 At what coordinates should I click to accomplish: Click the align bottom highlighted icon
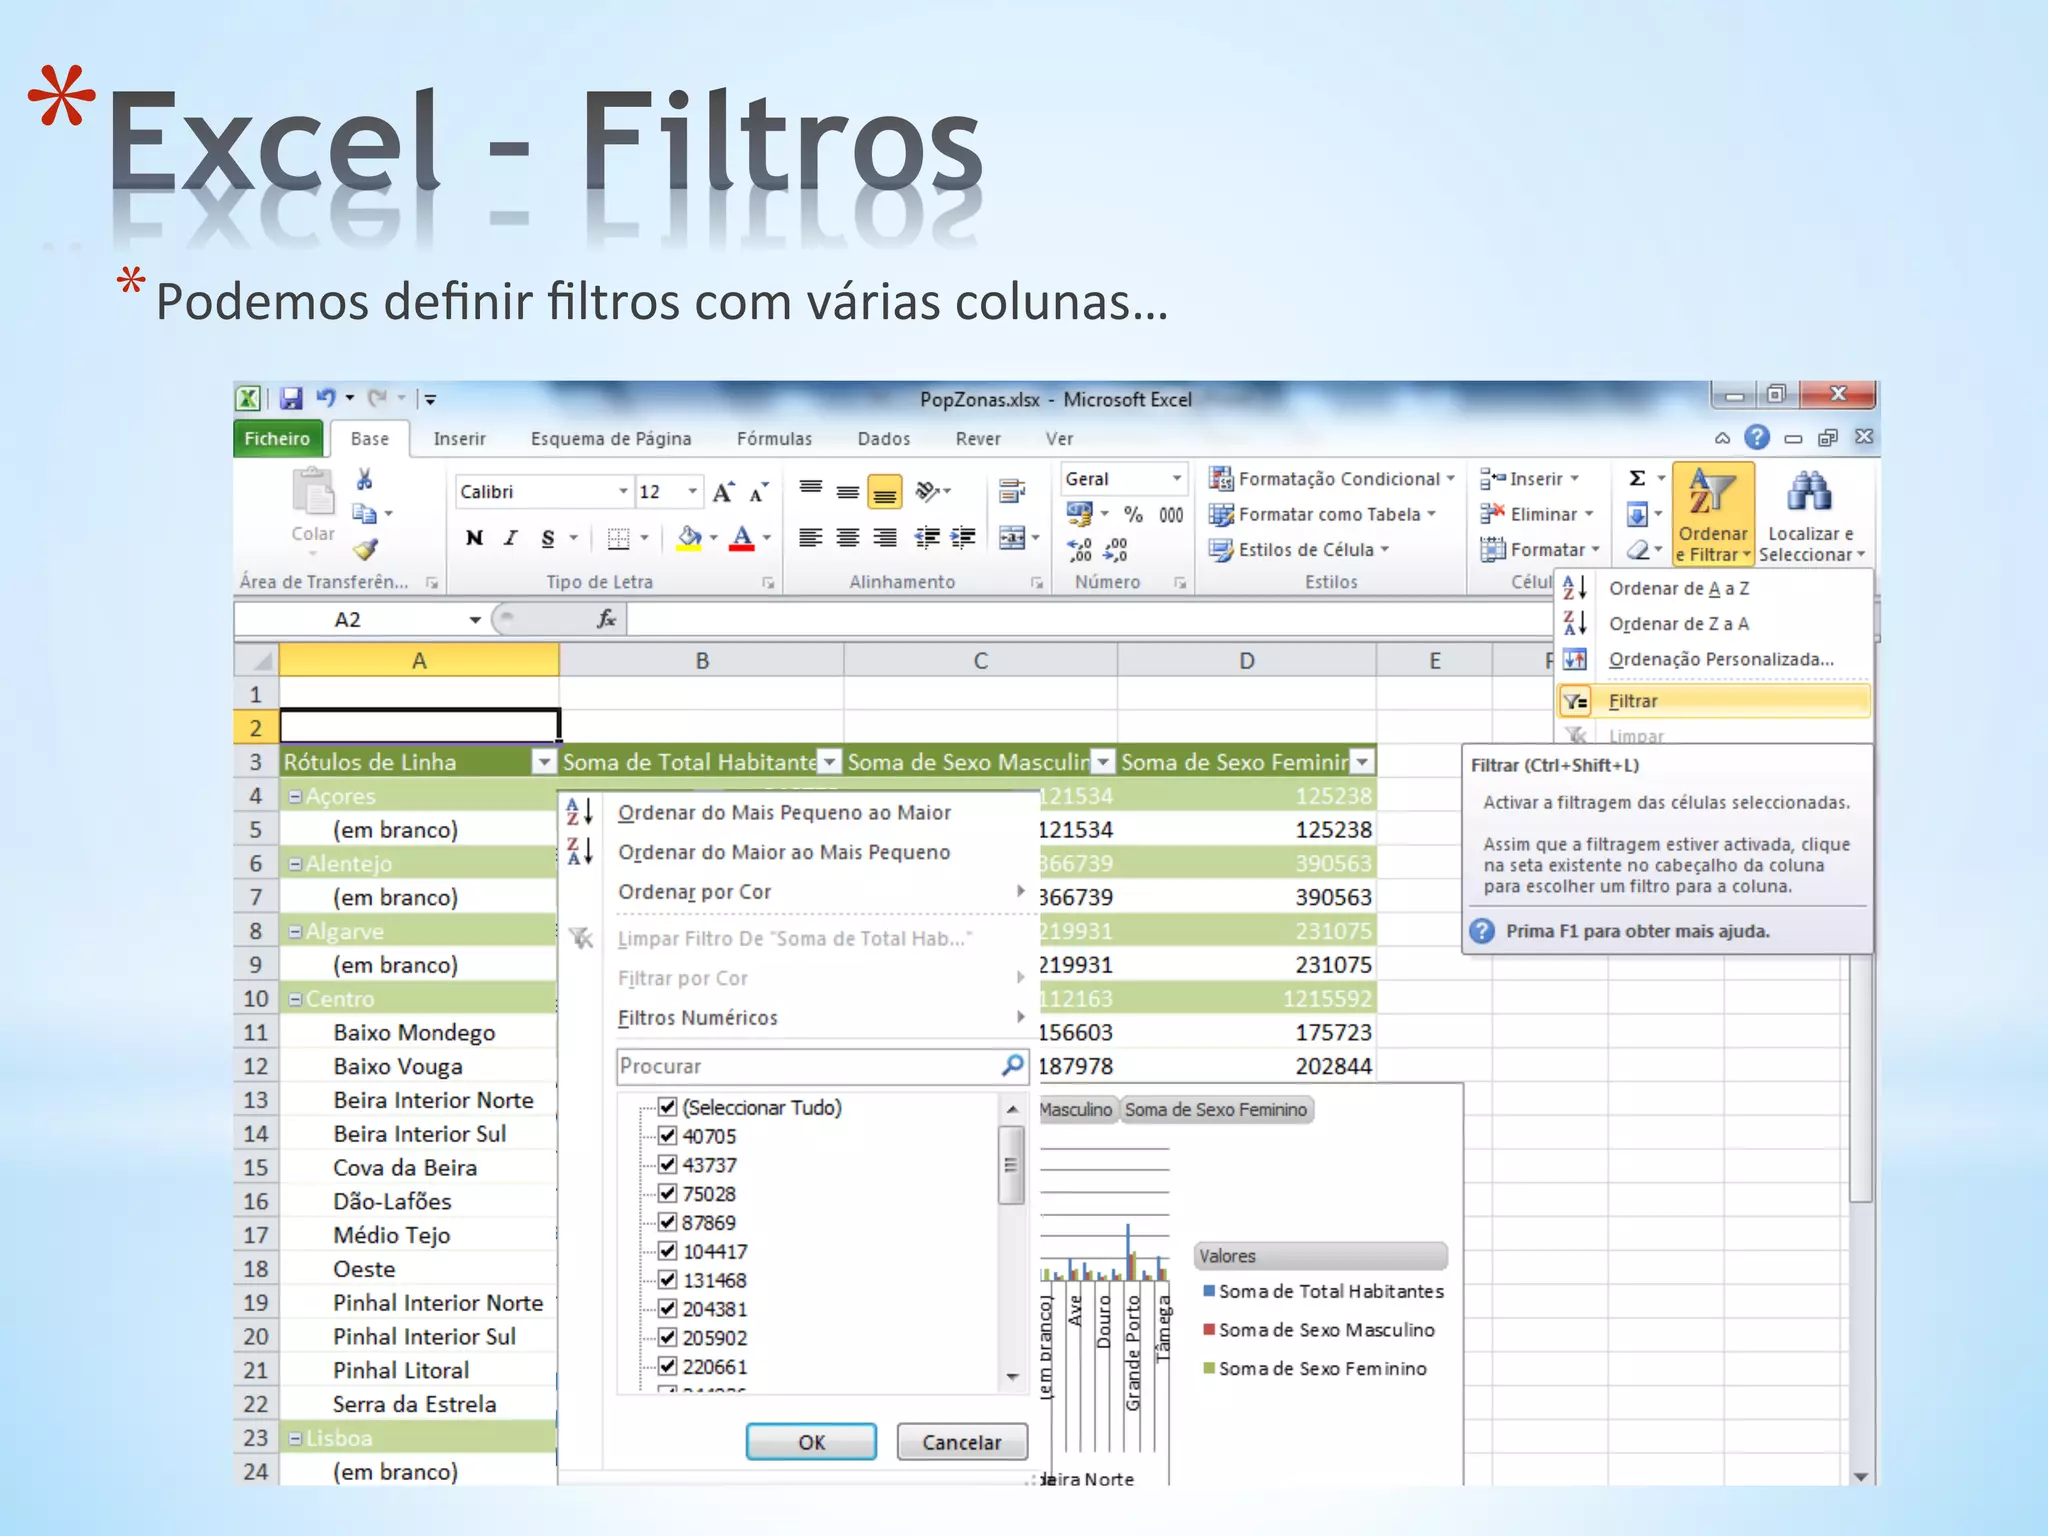pyautogui.click(x=885, y=492)
